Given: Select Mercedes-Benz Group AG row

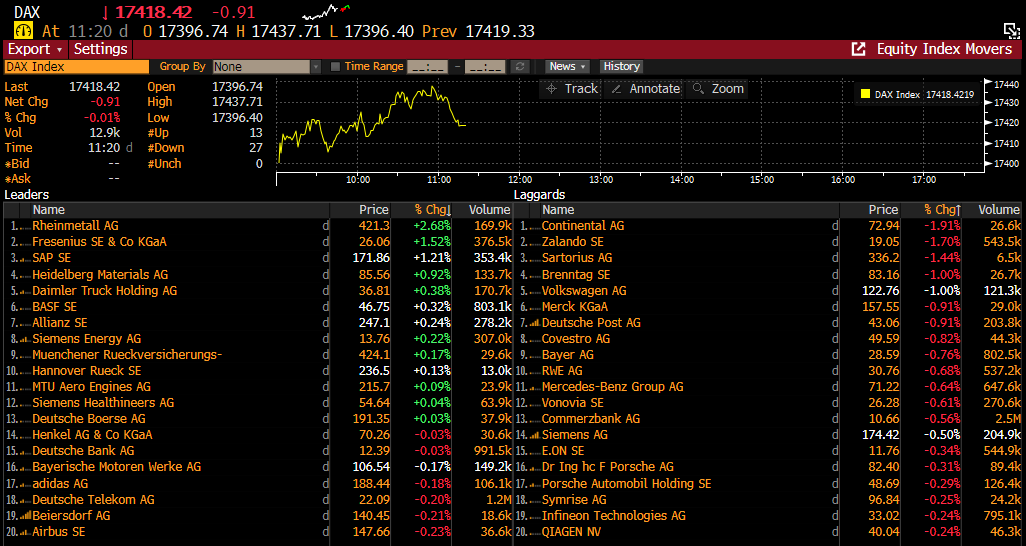Looking at the screenshot, I should 767,387.
